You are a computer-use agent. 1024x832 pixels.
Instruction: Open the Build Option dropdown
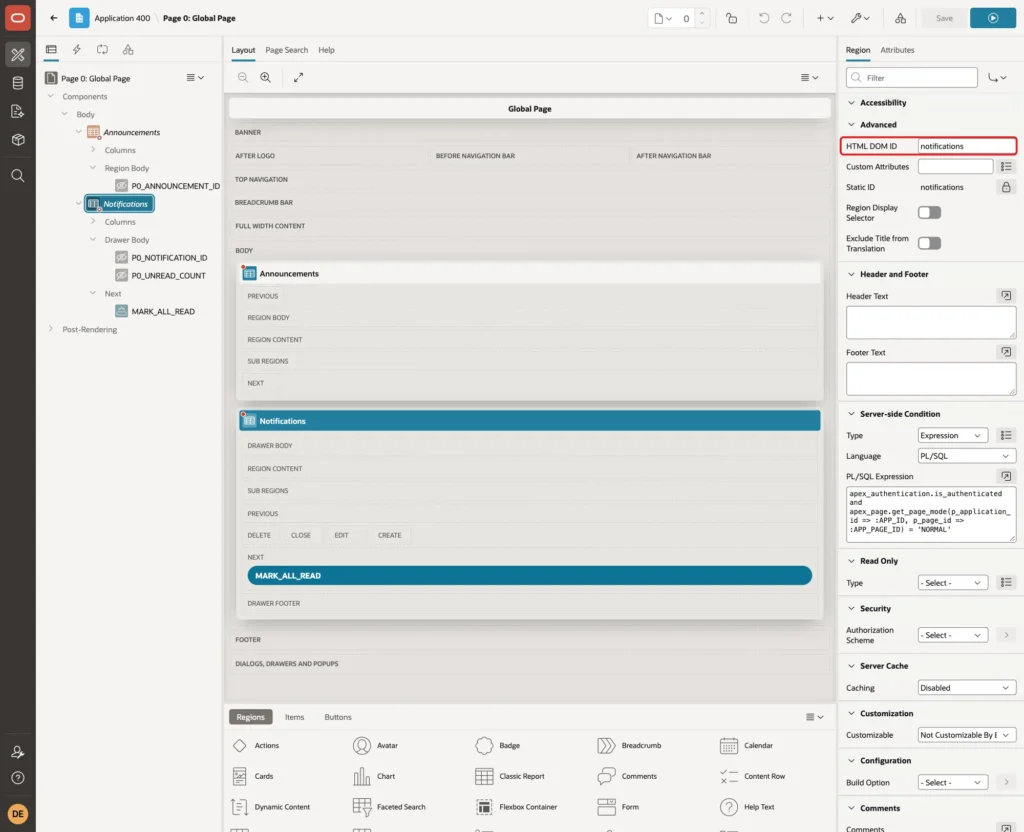pos(952,782)
